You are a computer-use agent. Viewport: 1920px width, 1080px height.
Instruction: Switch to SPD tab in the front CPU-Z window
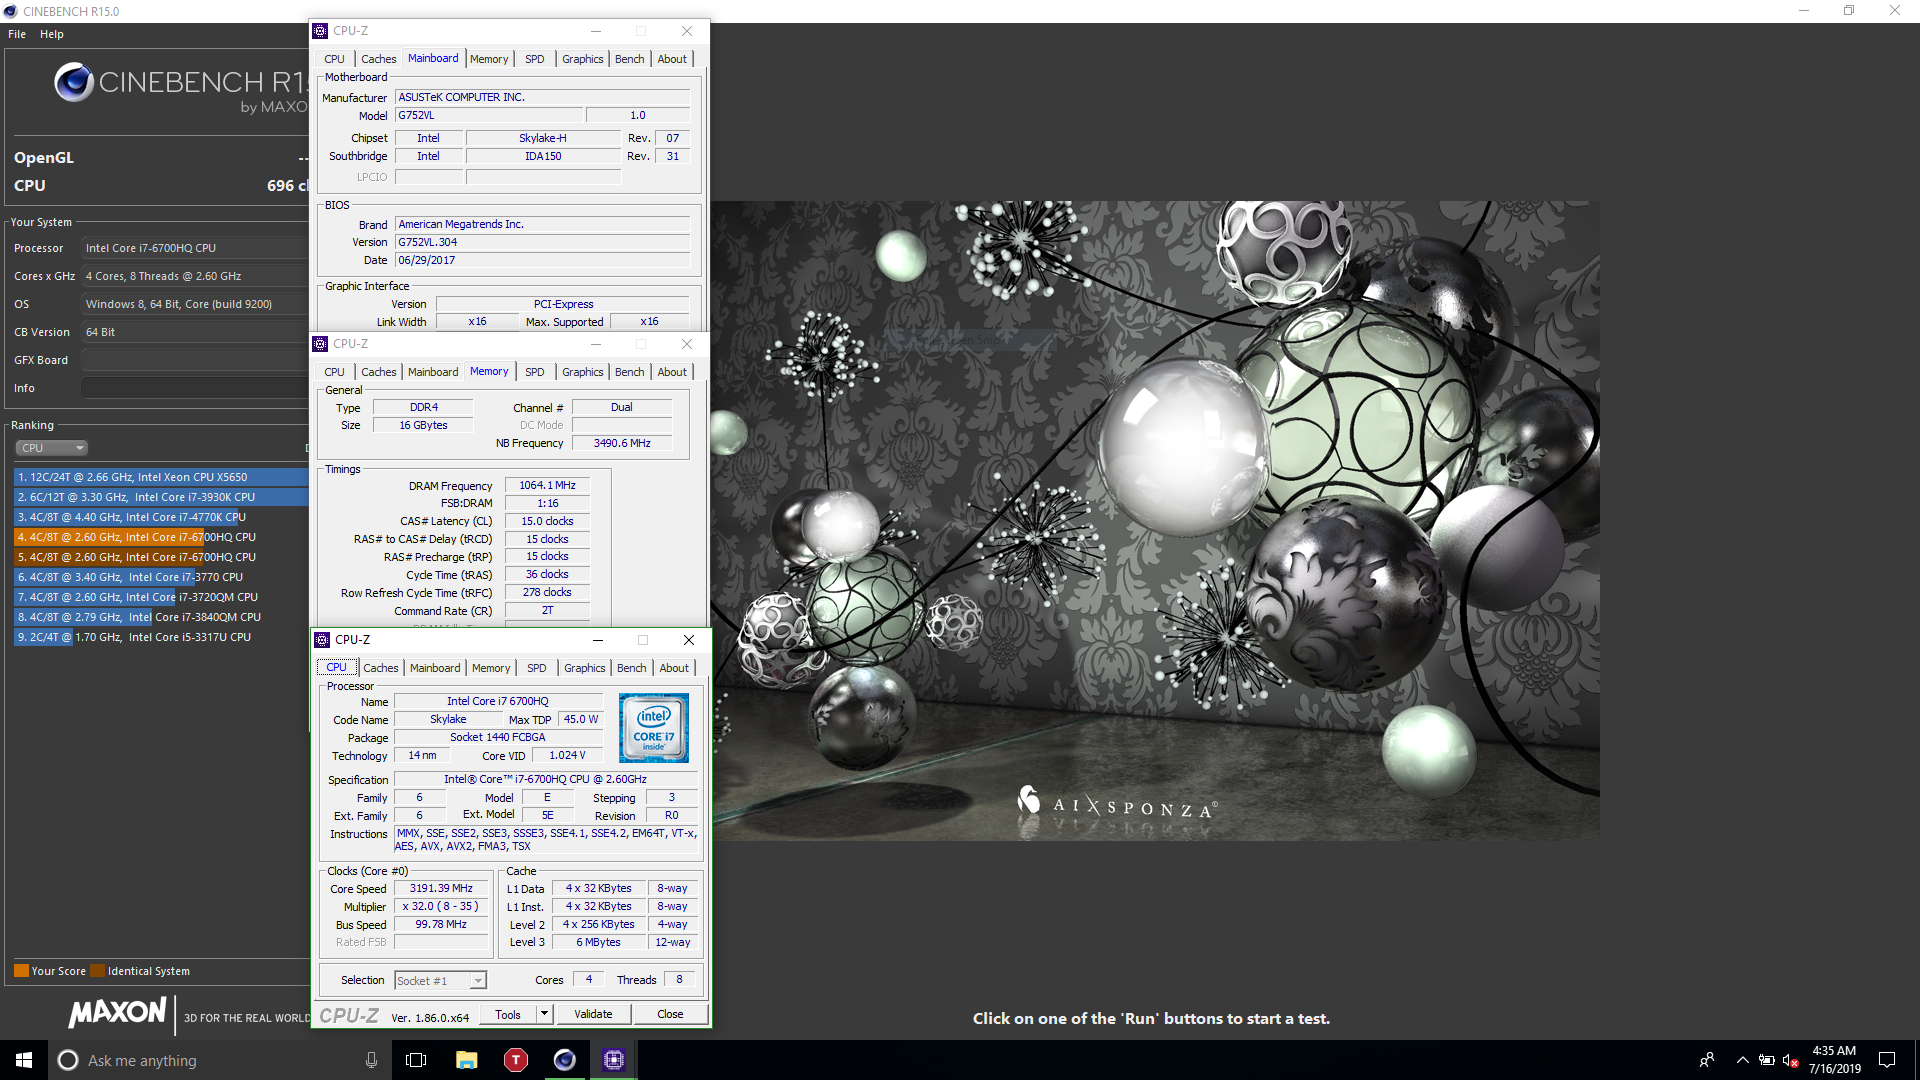tap(537, 668)
